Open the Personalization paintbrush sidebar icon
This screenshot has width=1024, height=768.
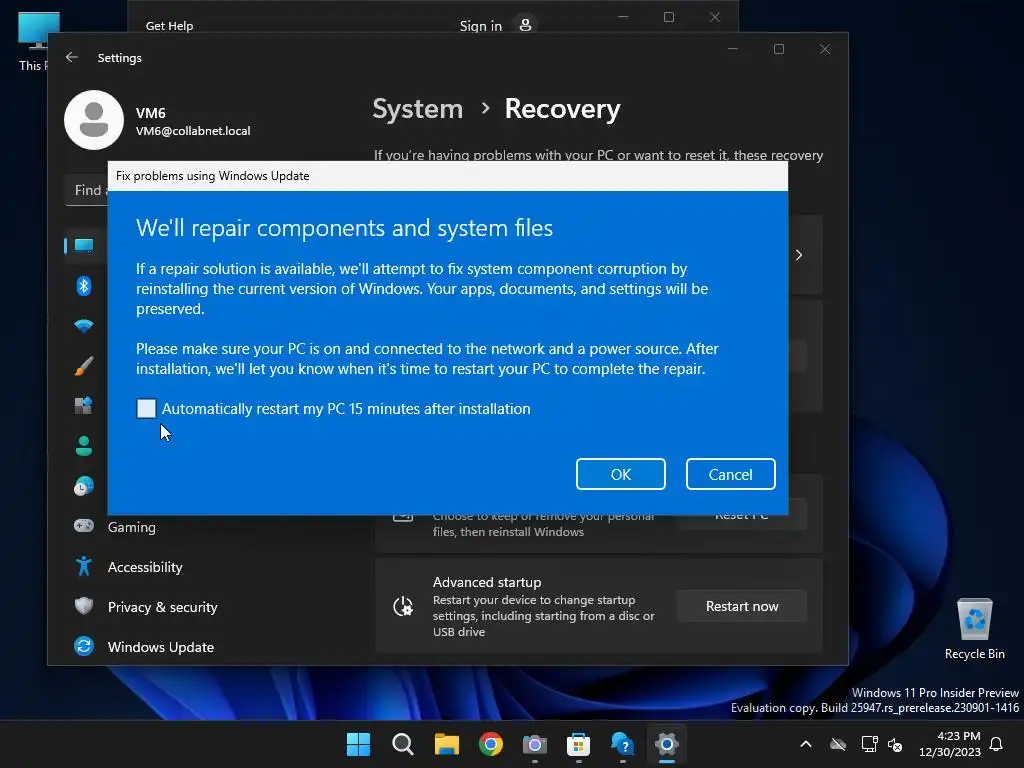[84, 366]
